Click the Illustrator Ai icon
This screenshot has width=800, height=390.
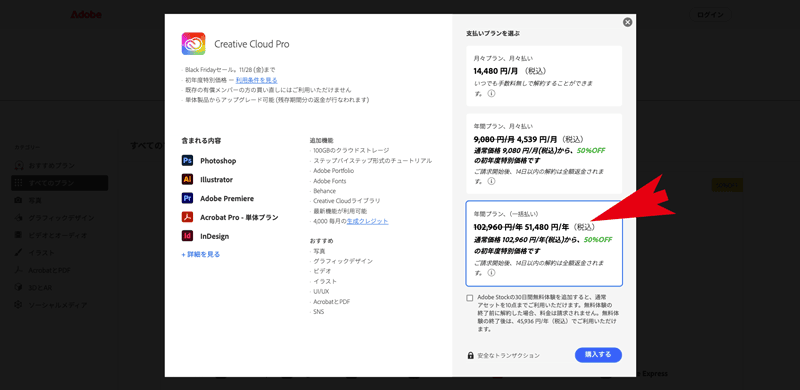187,179
